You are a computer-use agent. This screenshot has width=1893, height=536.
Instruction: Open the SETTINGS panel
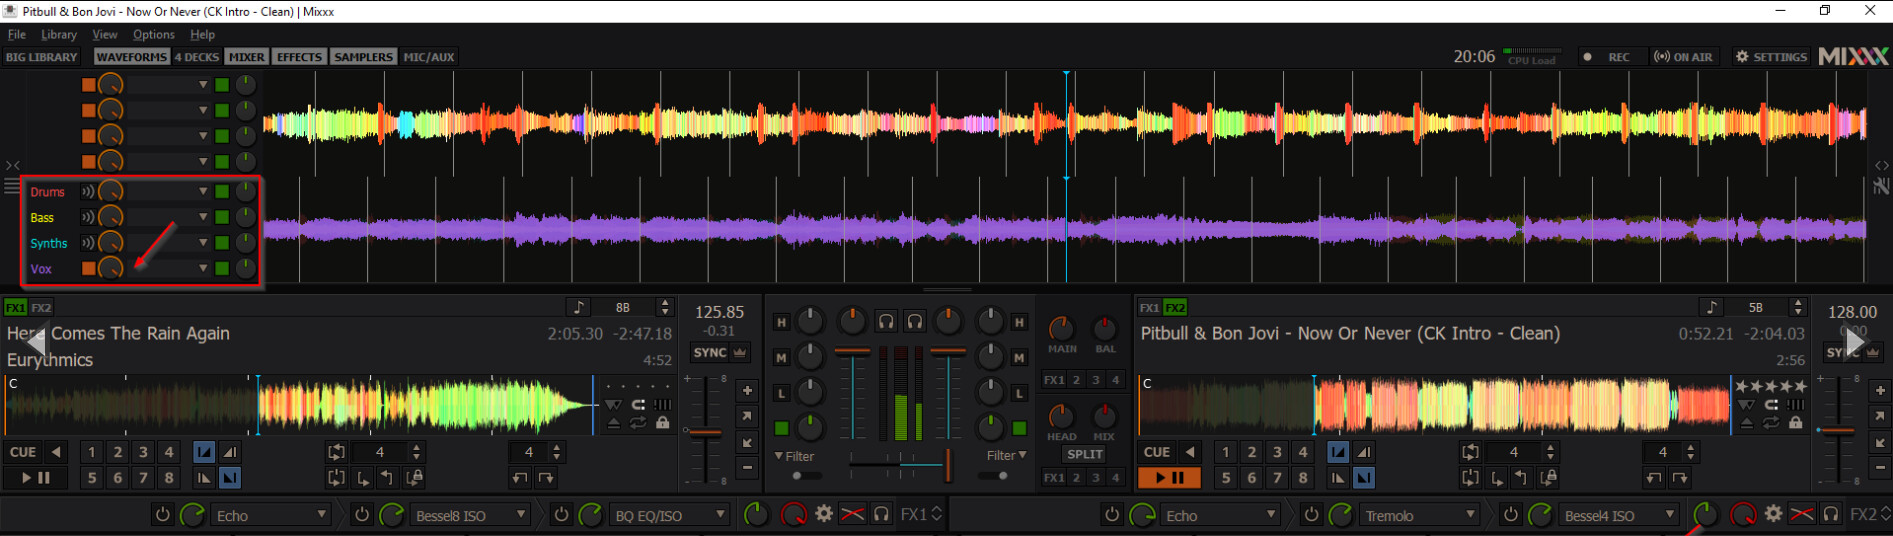point(1771,57)
